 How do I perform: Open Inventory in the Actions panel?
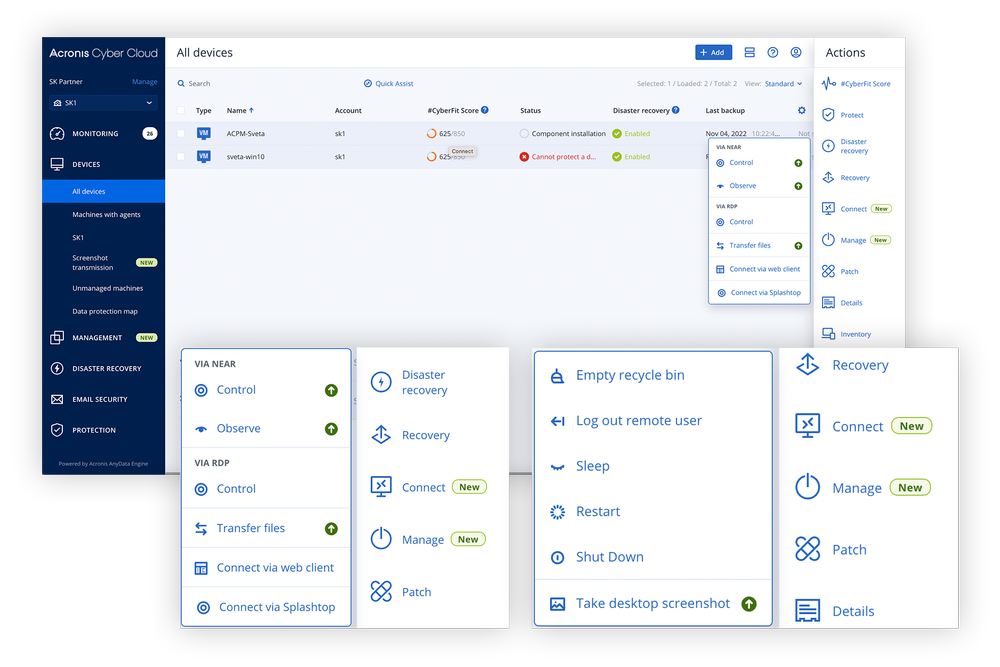[x=847, y=334]
